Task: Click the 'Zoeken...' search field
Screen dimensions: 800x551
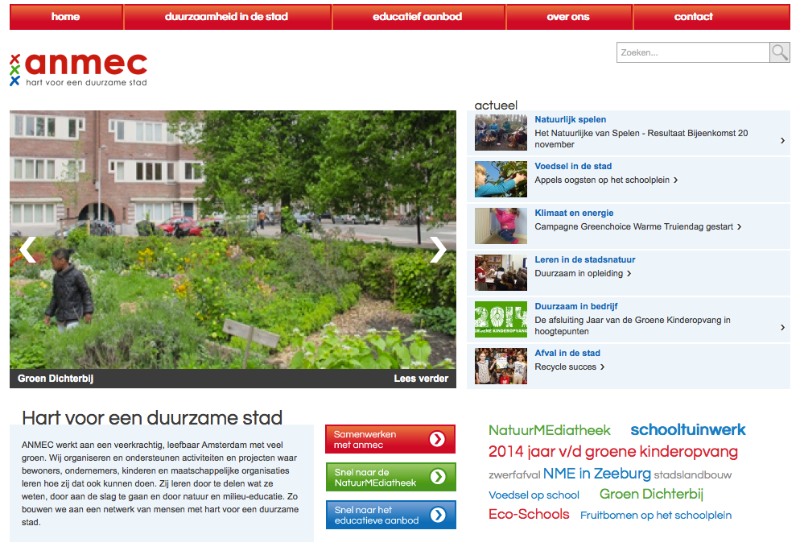Action: pos(692,53)
